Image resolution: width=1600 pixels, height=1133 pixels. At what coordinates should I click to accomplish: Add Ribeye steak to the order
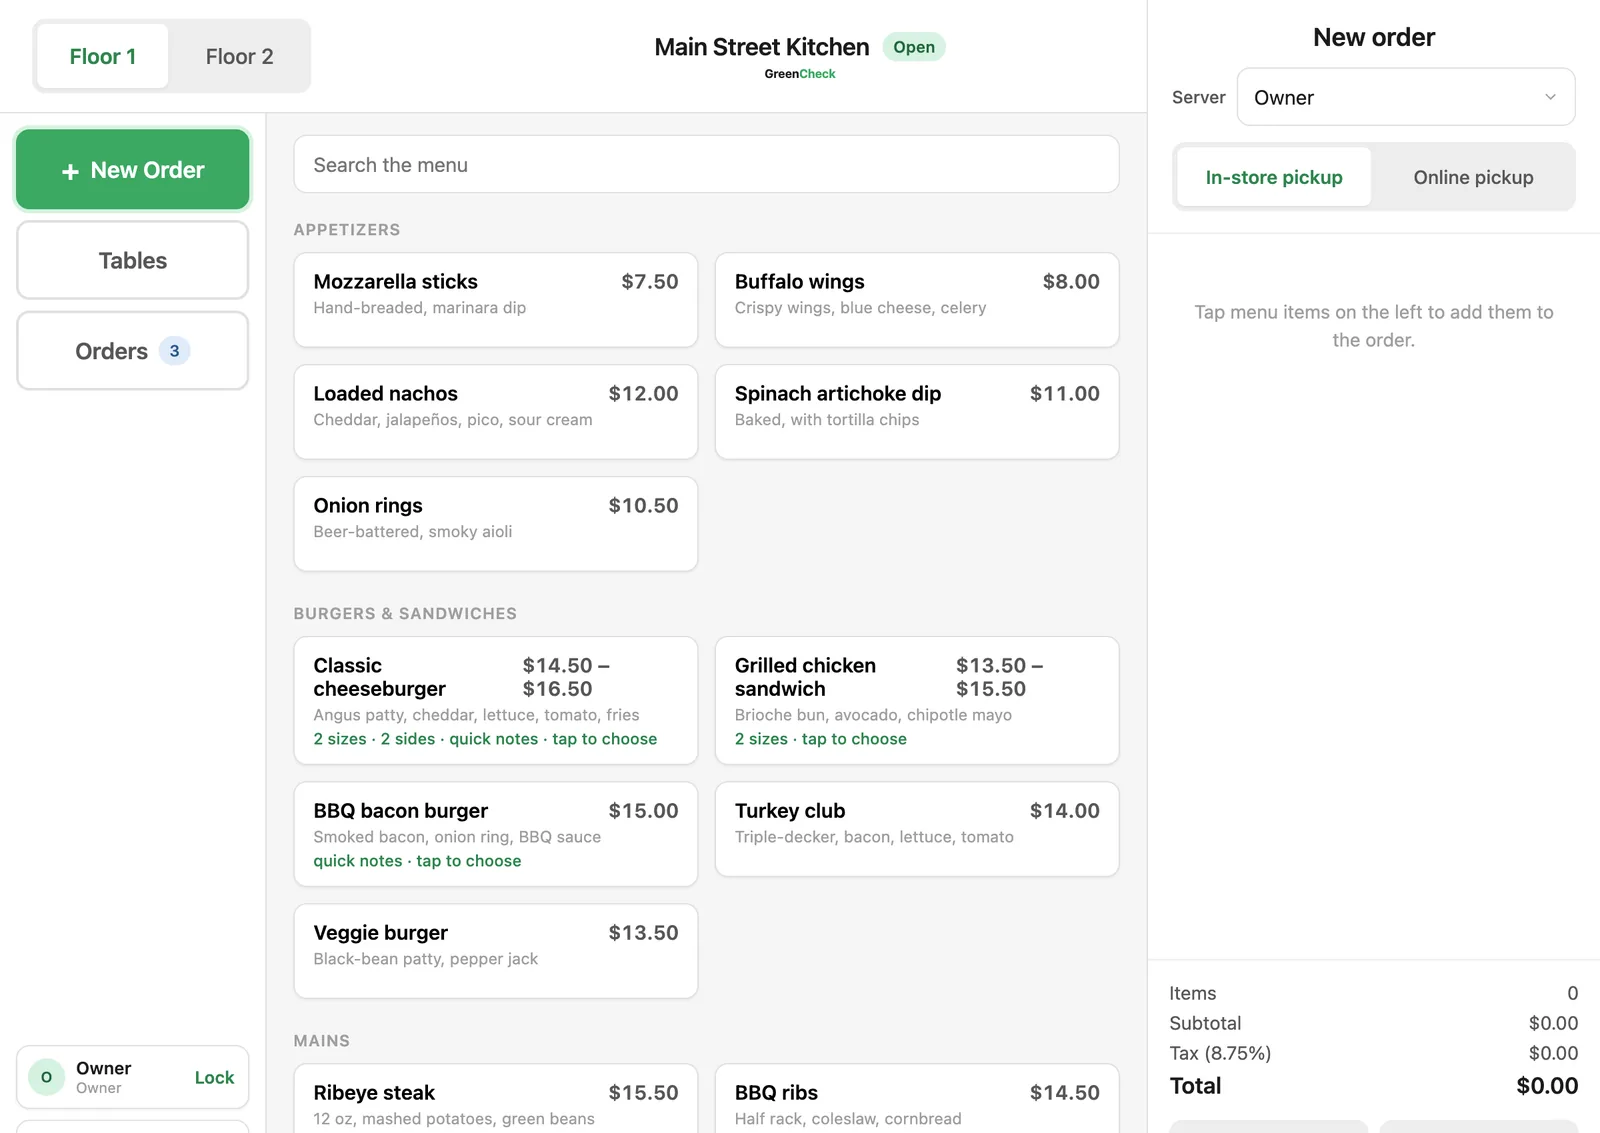point(496,1099)
